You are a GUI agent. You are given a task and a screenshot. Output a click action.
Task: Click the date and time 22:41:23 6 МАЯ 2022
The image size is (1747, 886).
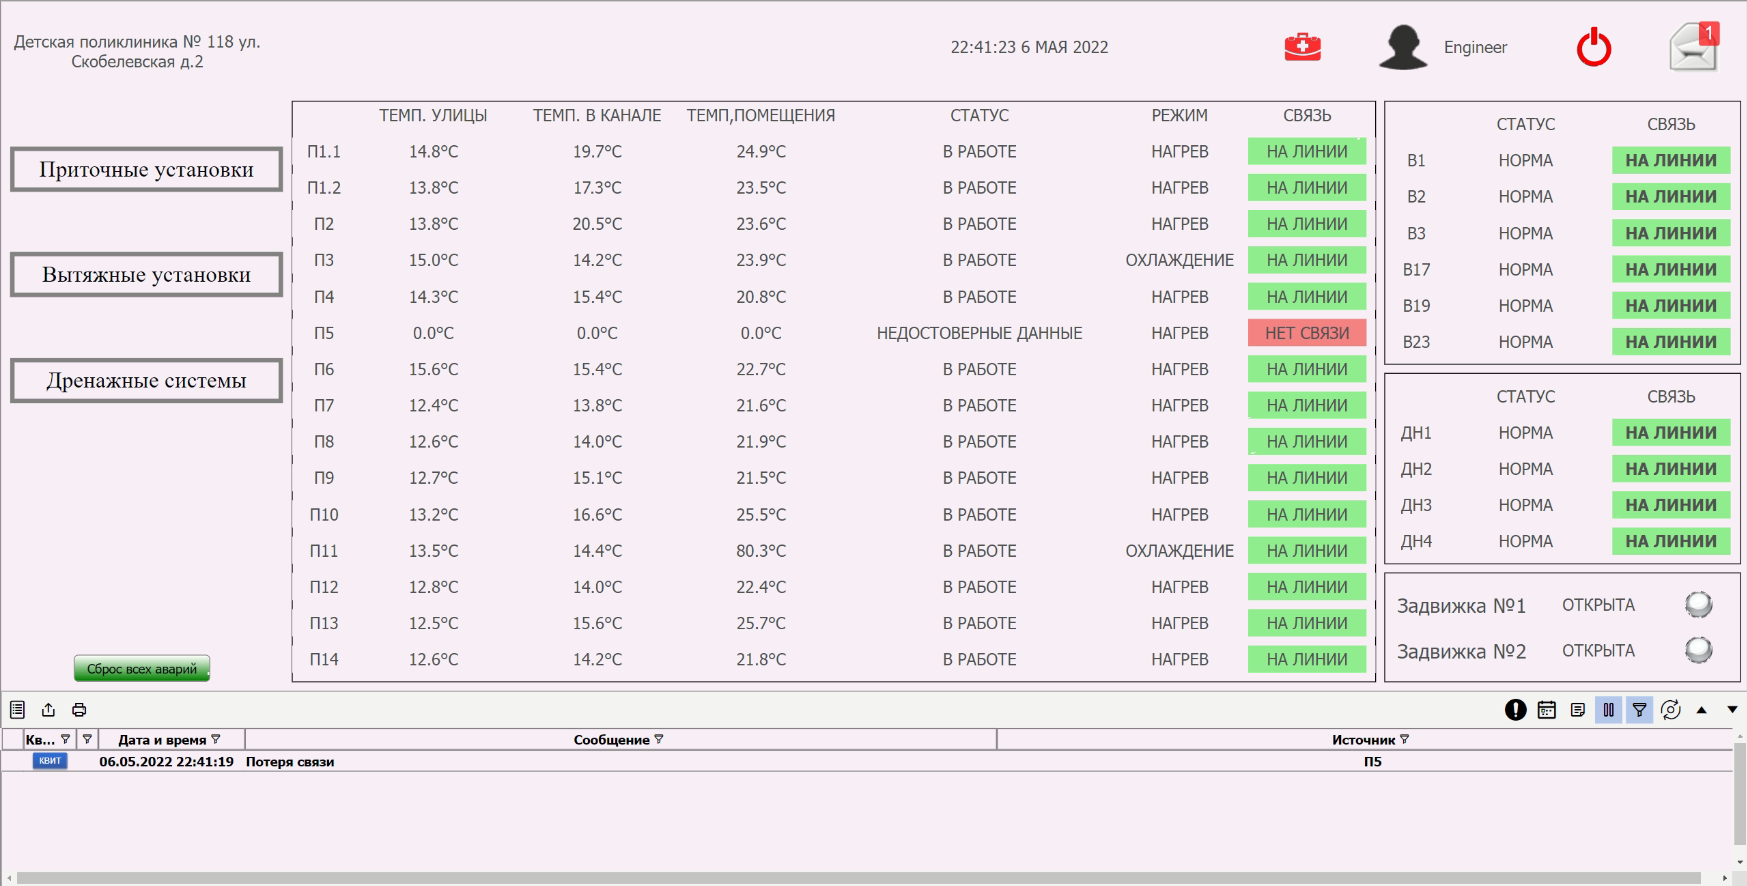[x=1029, y=47]
